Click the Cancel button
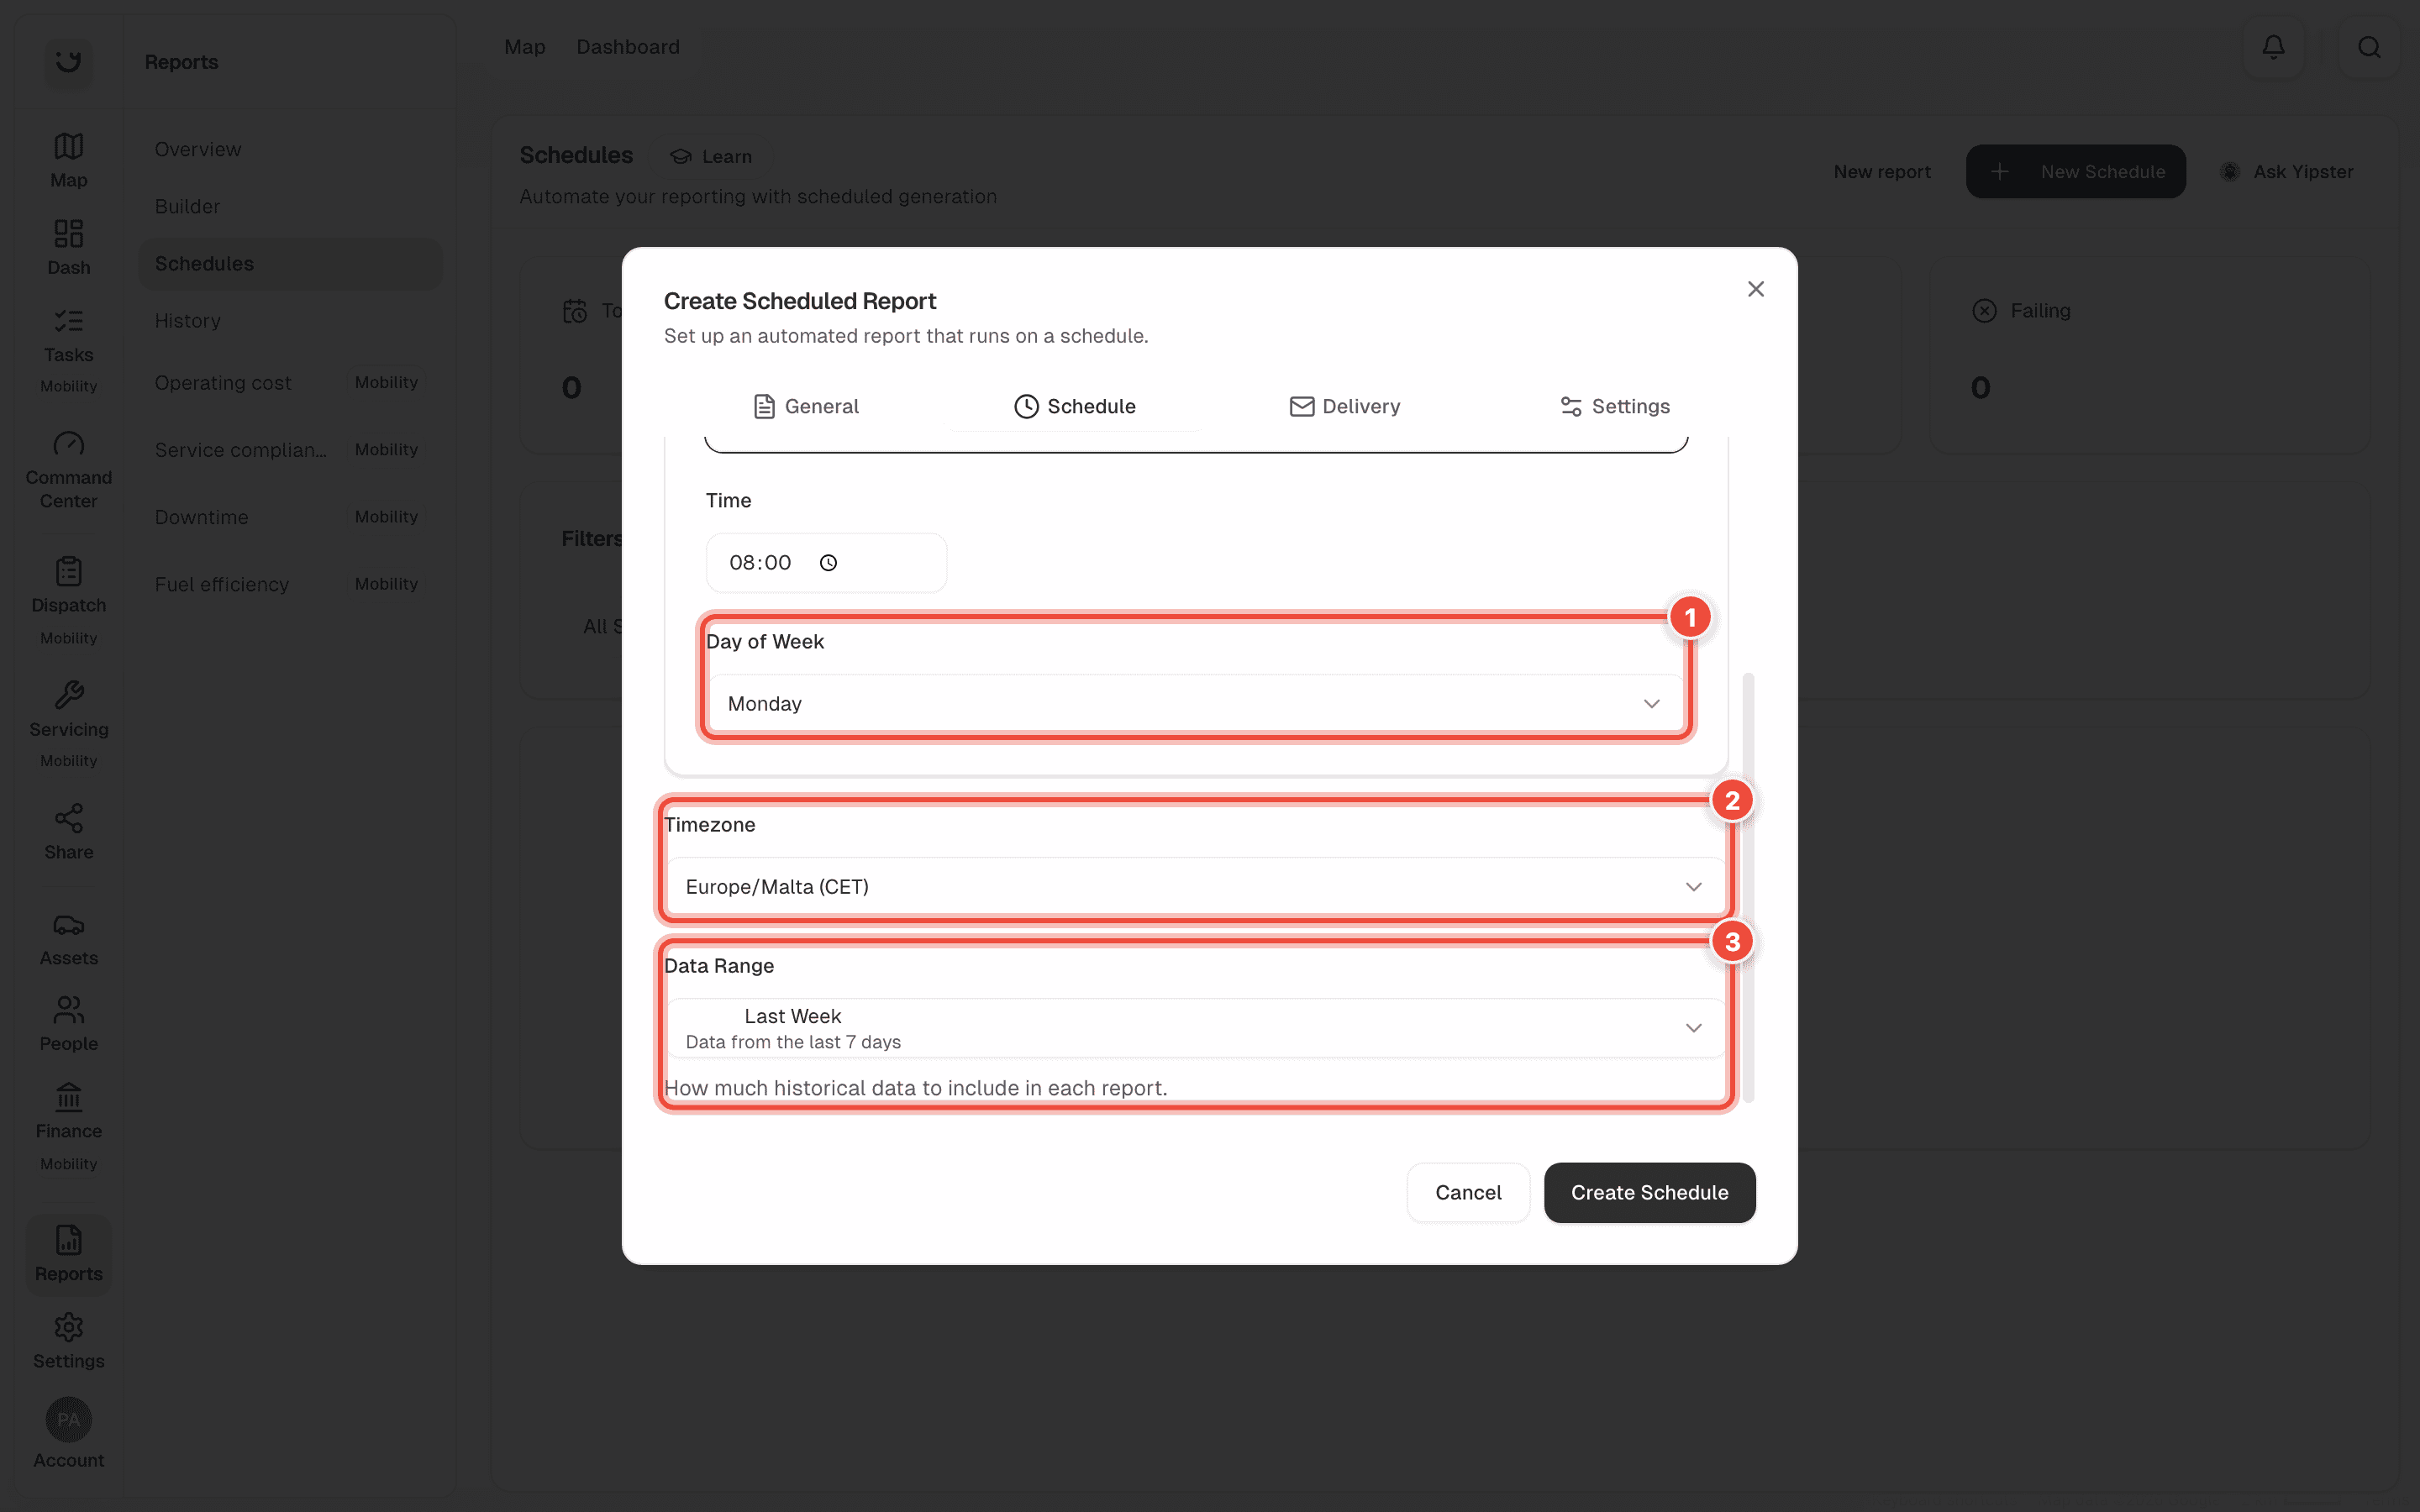The width and height of the screenshot is (2420, 1512). coord(1468,1192)
